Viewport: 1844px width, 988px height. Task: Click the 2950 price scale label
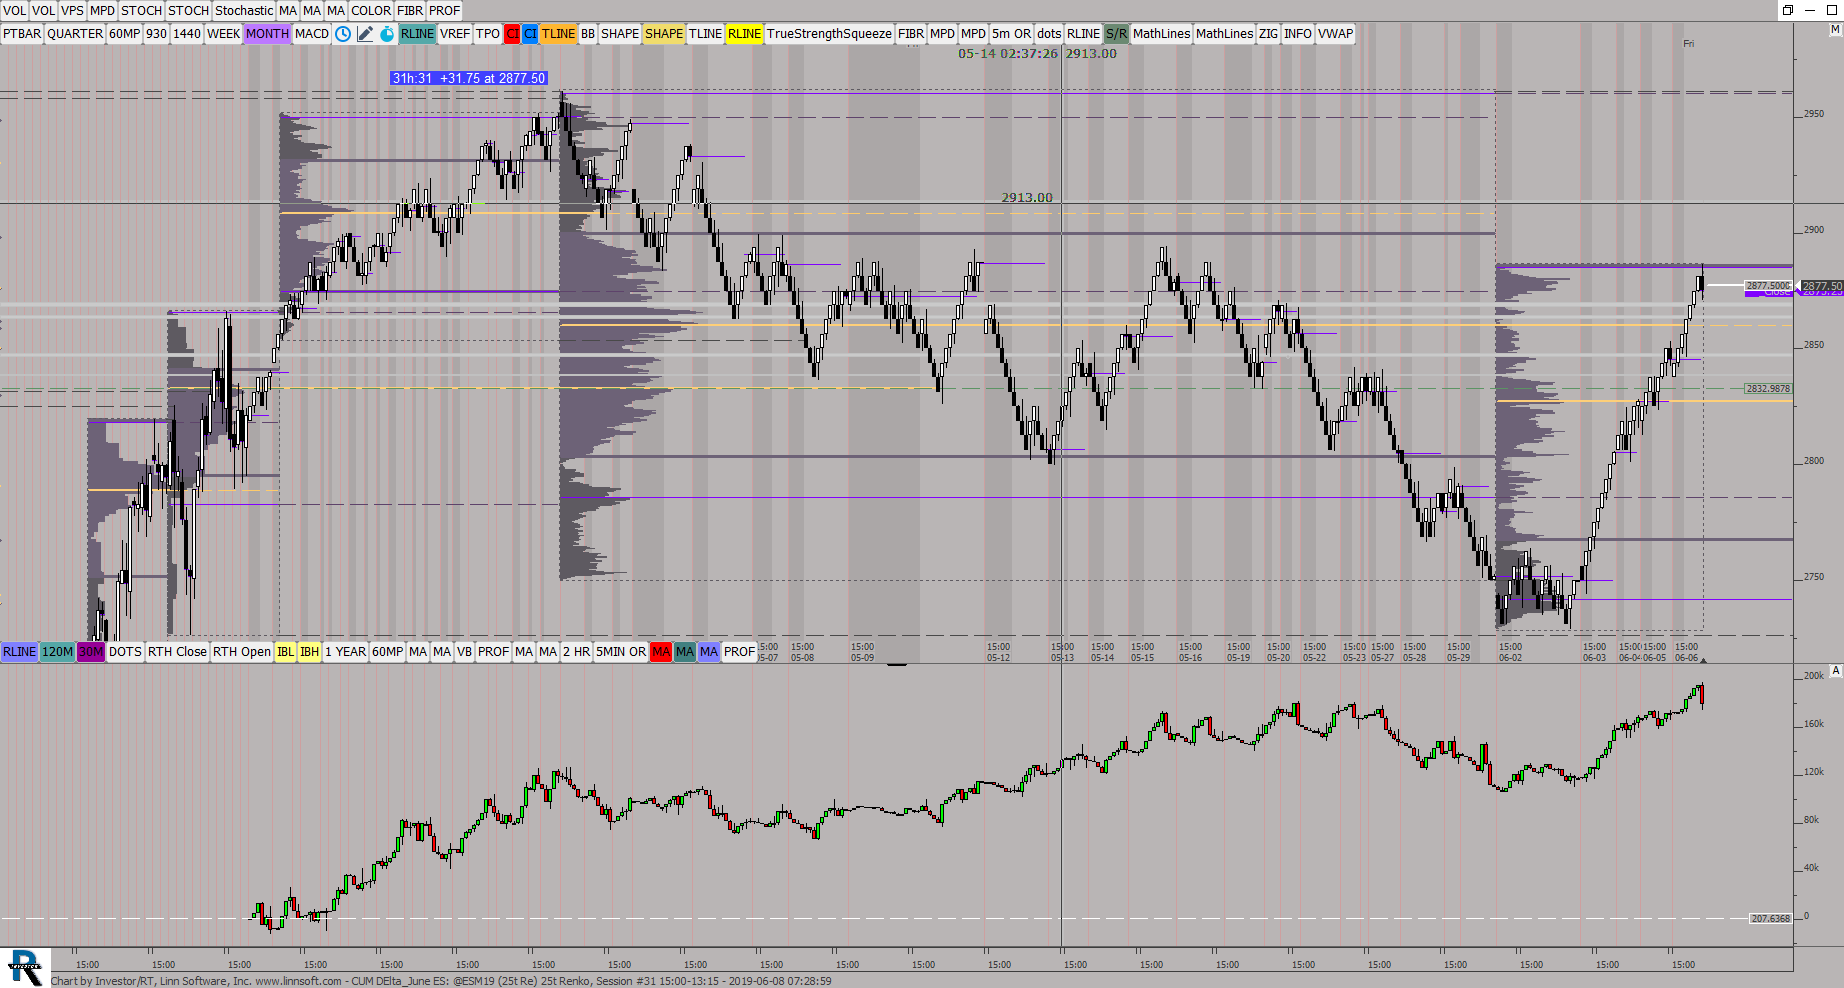(1814, 114)
